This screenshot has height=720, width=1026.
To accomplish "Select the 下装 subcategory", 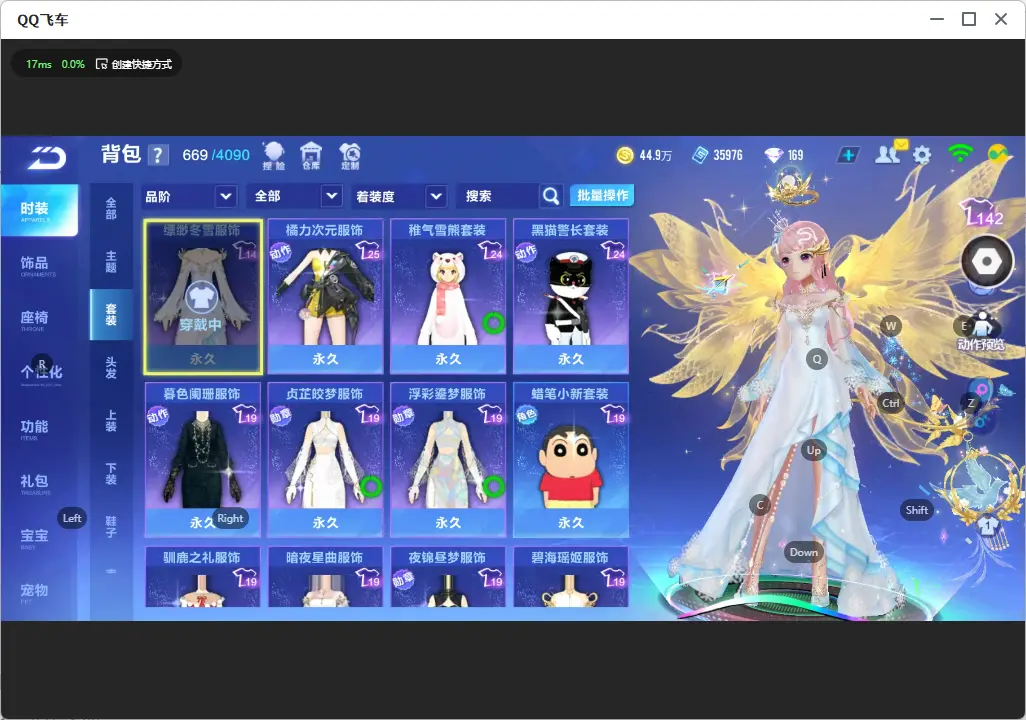I will click(x=111, y=474).
